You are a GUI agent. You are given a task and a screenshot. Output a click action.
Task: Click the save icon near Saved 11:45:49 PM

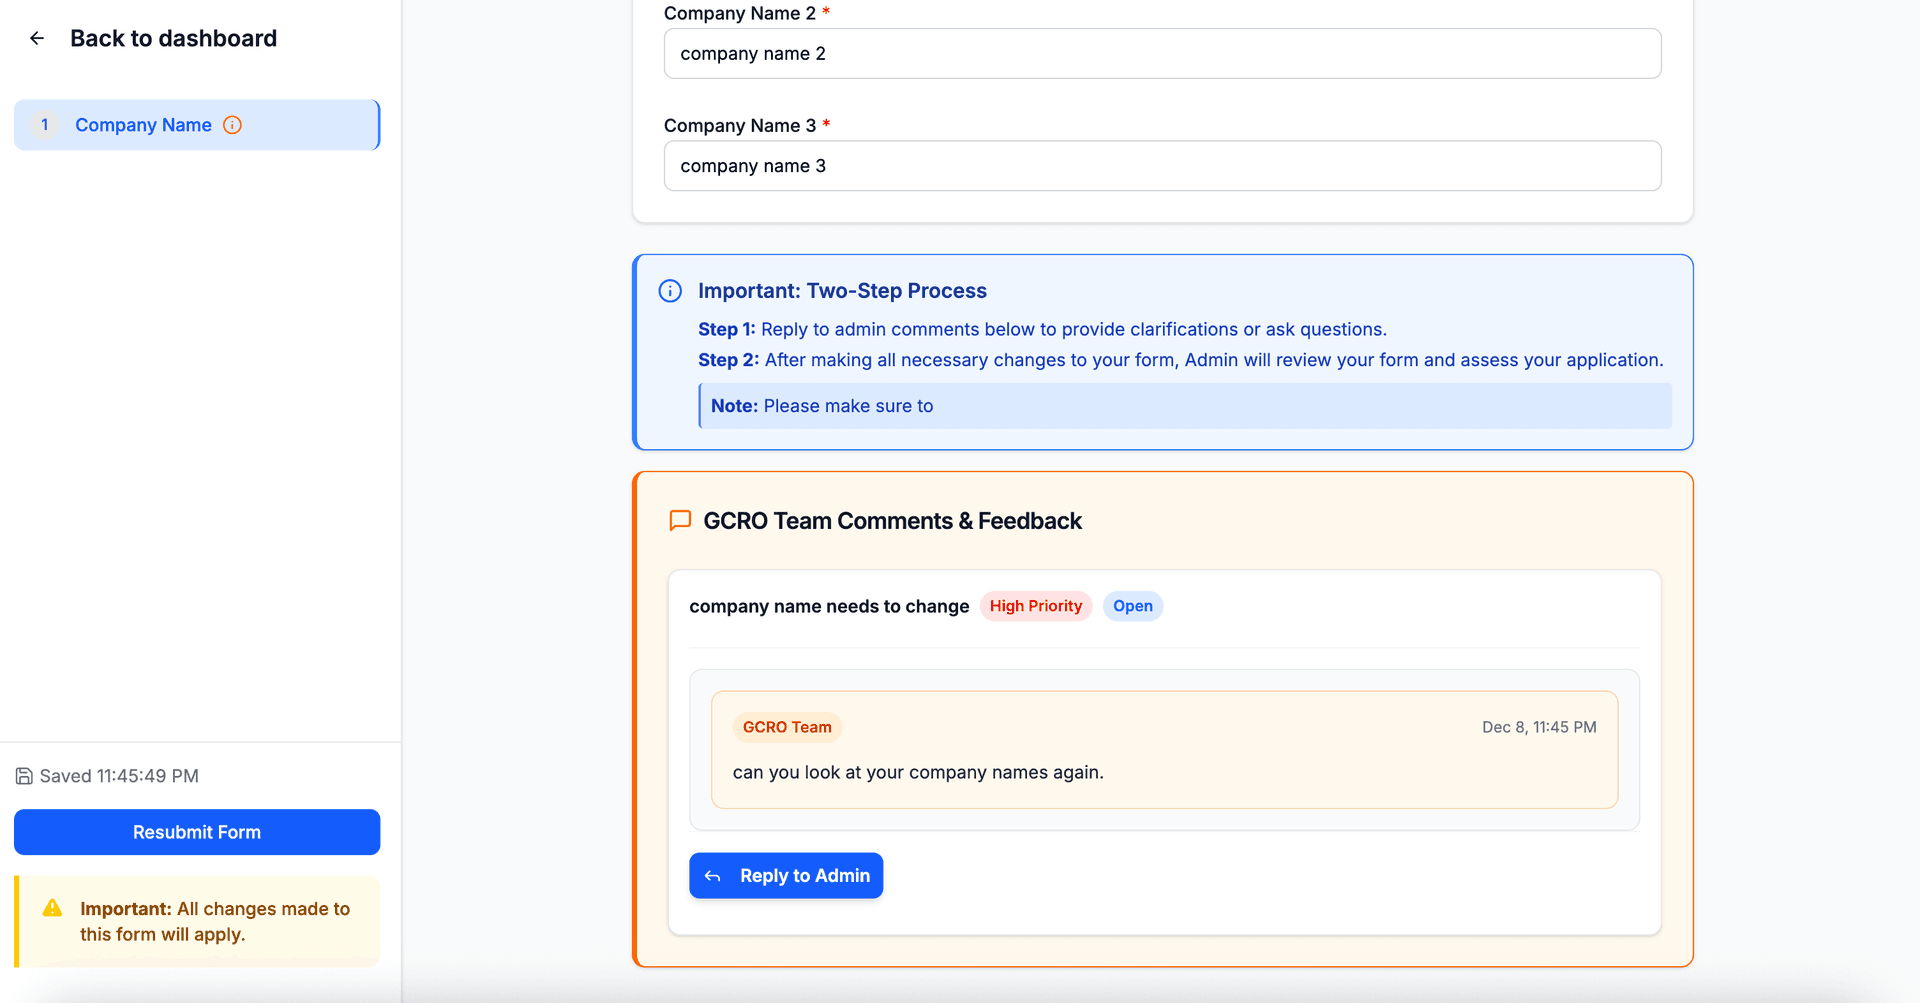22,775
